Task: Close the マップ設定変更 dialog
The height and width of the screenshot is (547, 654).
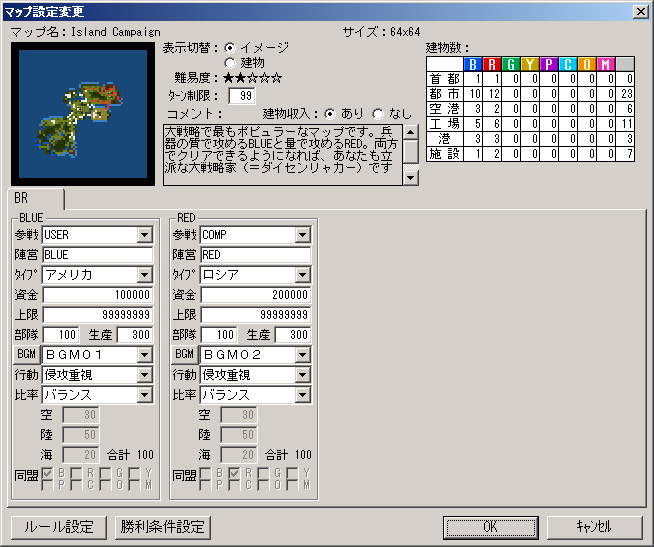Action: pyautogui.click(x=641, y=12)
